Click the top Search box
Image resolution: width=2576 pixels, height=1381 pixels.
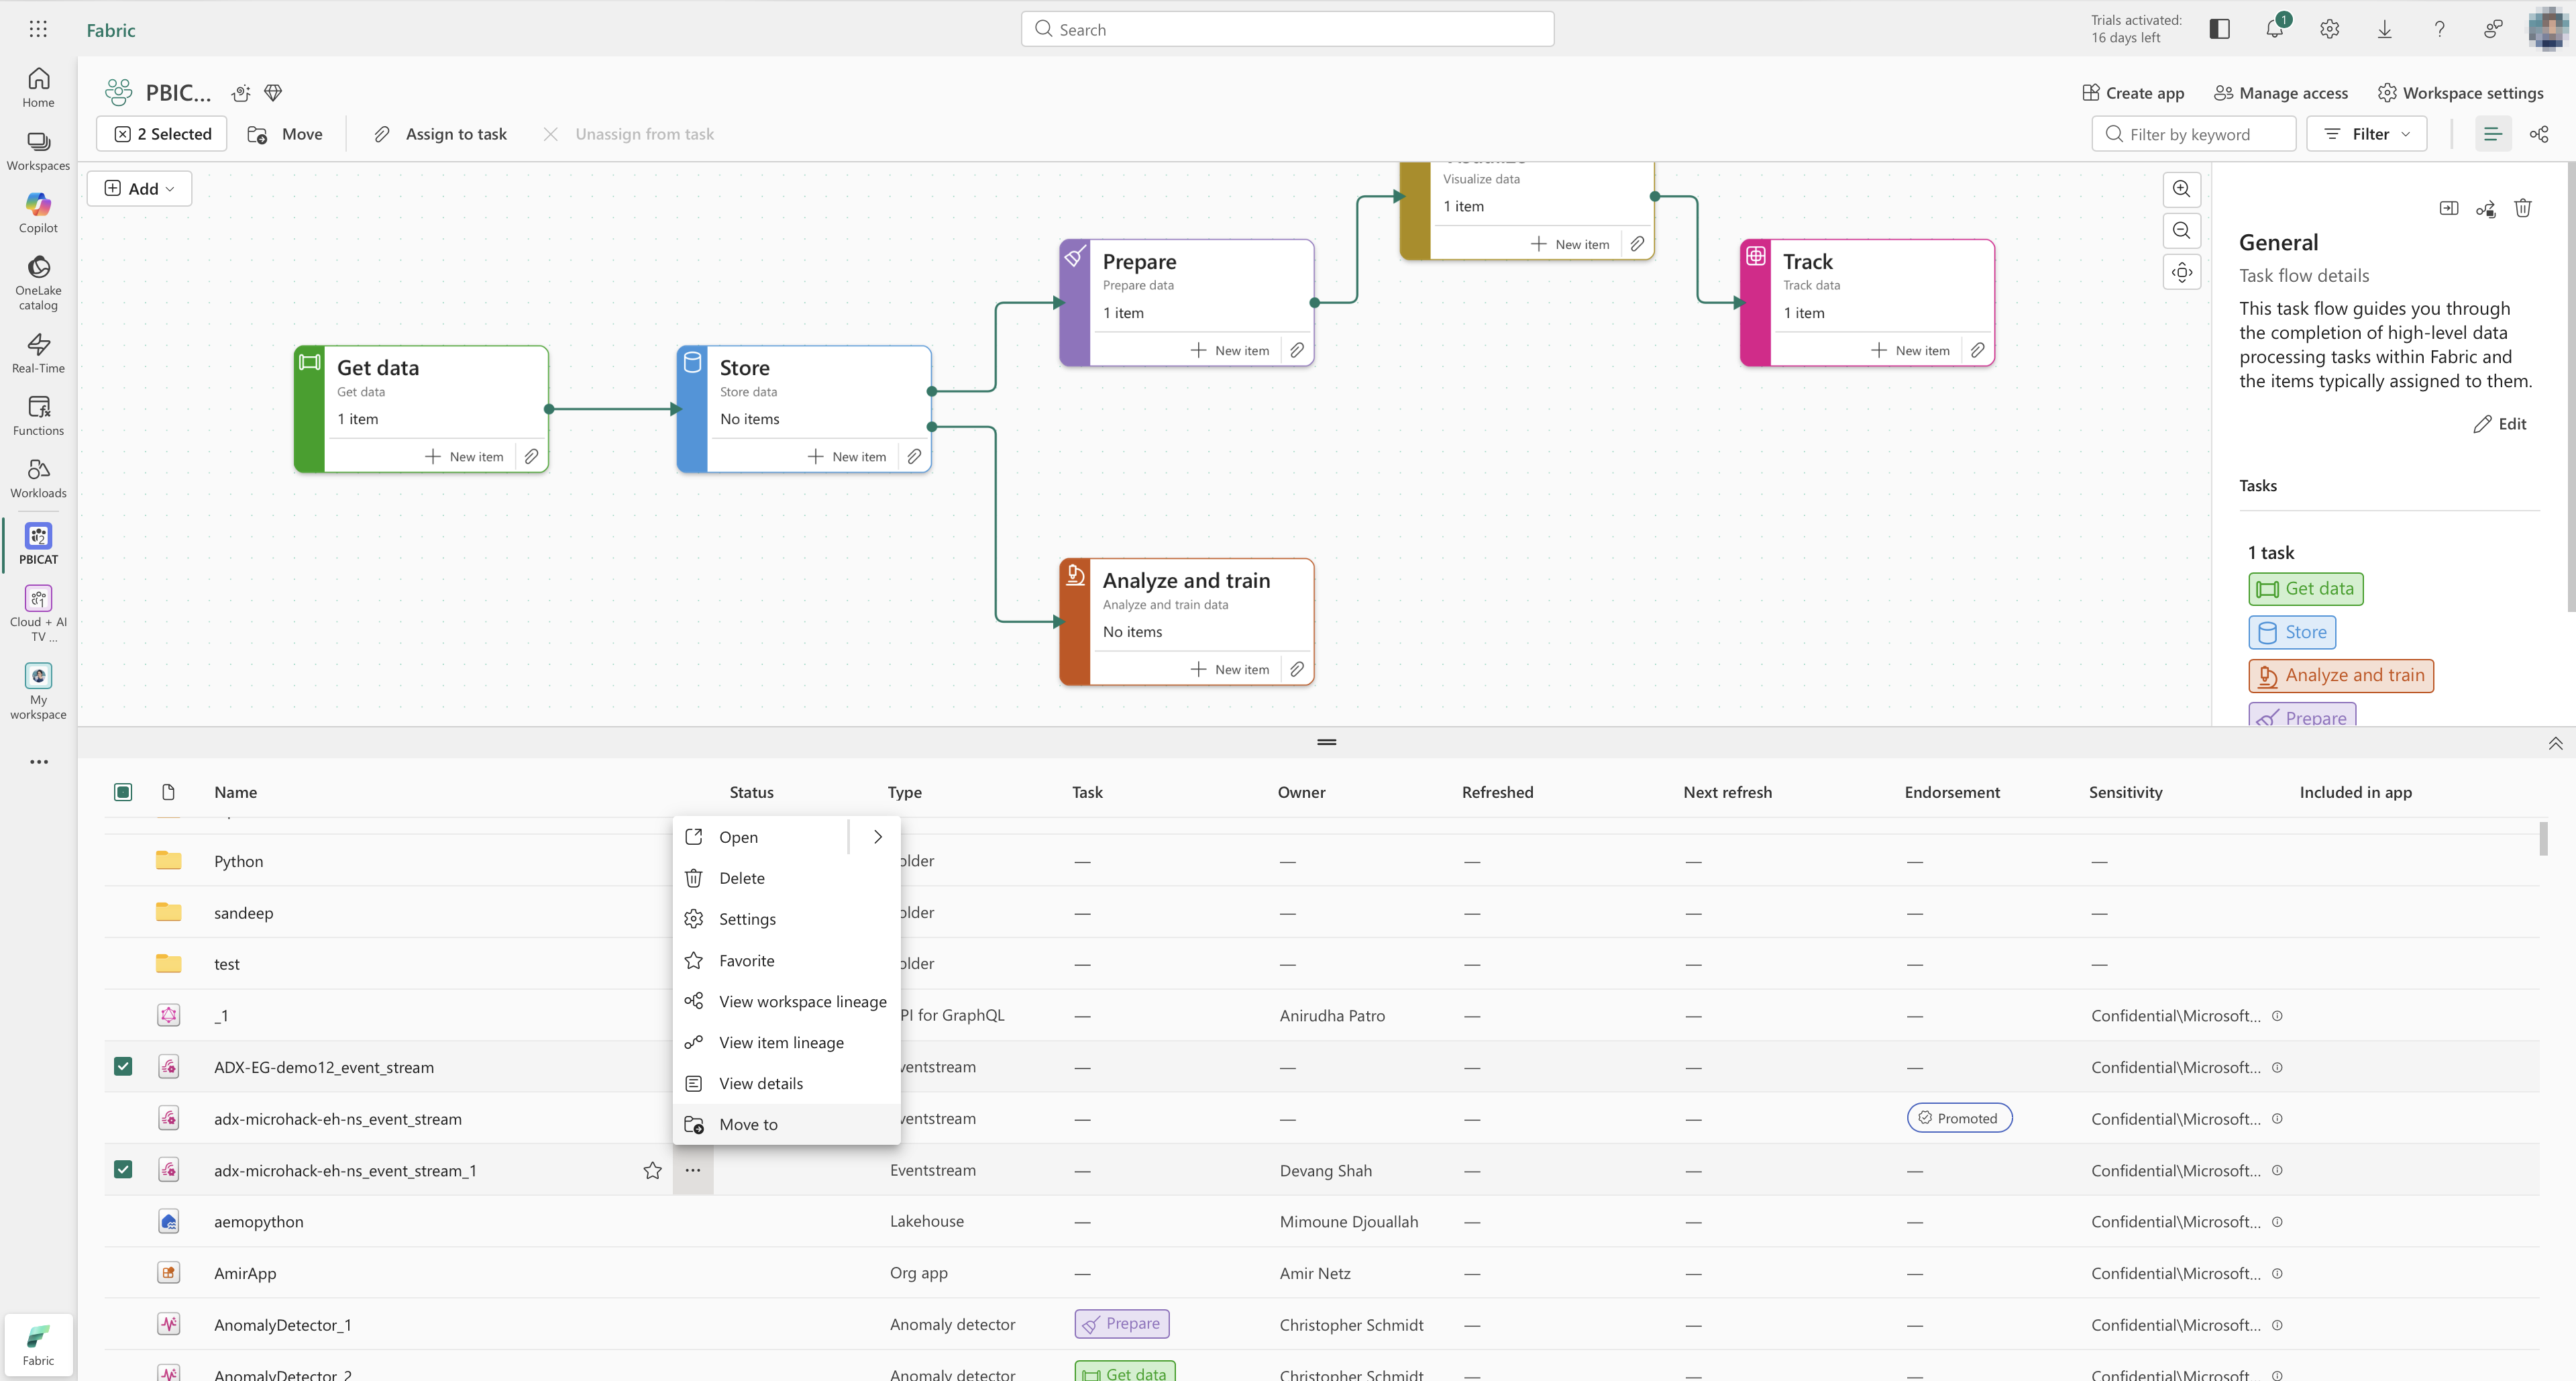[x=1287, y=29]
